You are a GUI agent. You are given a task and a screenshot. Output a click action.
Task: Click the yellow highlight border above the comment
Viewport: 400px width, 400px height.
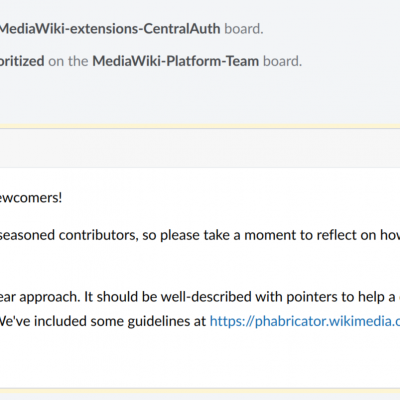(200, 127)
